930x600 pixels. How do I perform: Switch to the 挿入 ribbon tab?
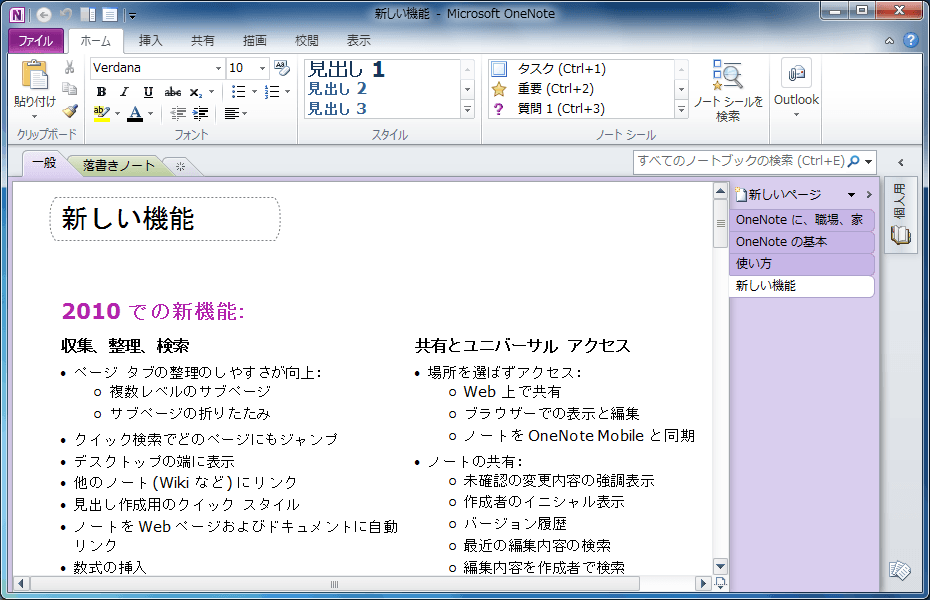pos(150,41)
